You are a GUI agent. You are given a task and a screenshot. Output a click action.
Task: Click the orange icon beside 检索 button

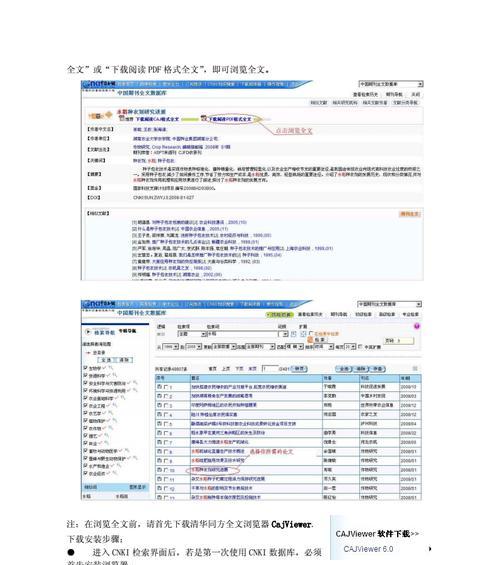(x=310, y=339)
